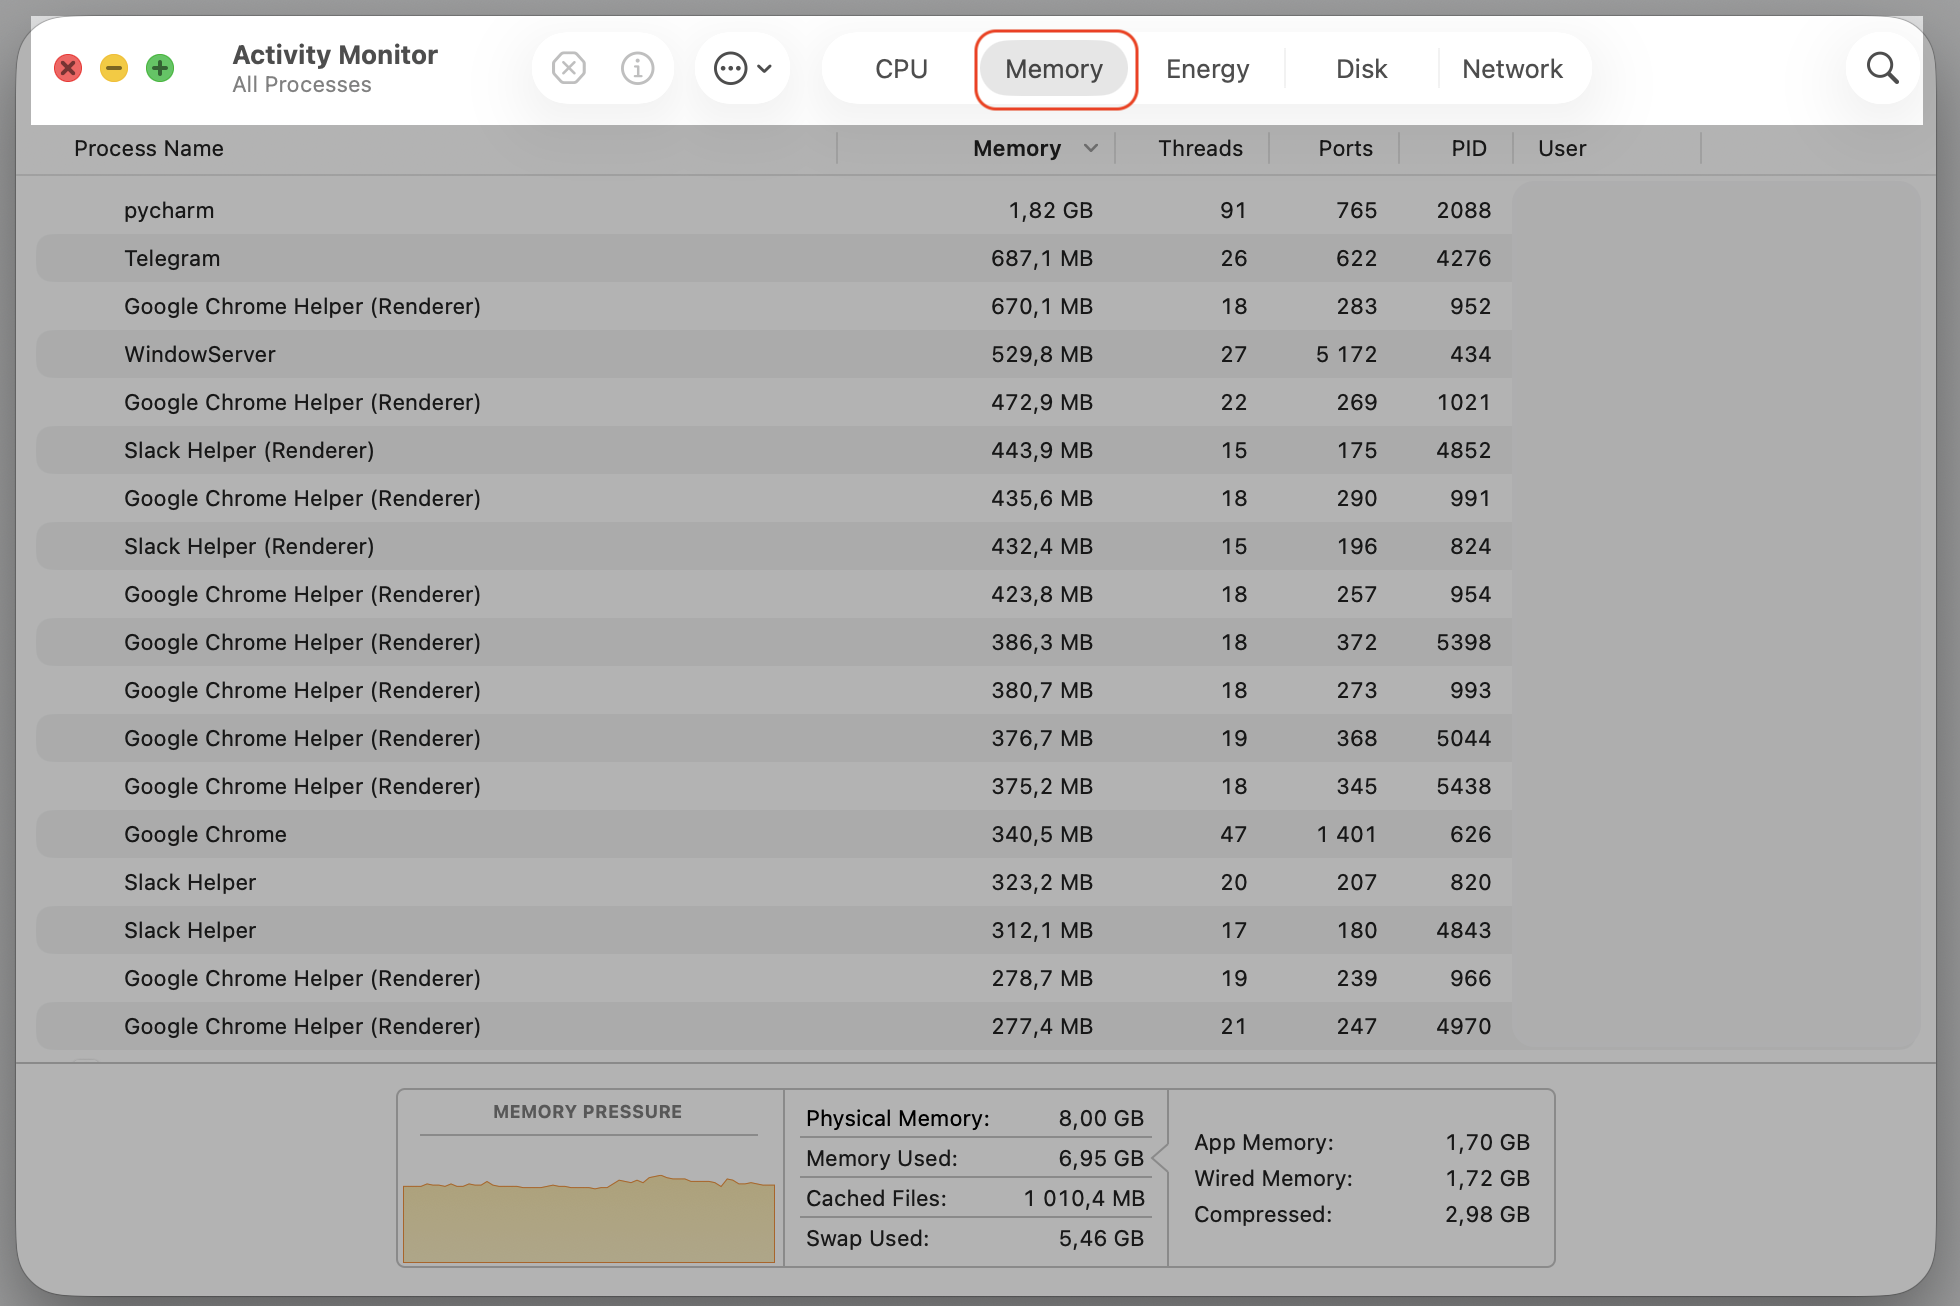Select the Memory tab
The height and width of the screenshot is (1306, 1960).
tap(1054, 69)
